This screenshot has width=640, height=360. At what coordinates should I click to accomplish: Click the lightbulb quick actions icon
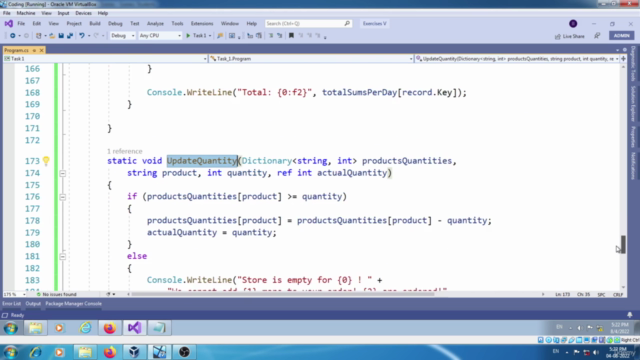(46, 161)
